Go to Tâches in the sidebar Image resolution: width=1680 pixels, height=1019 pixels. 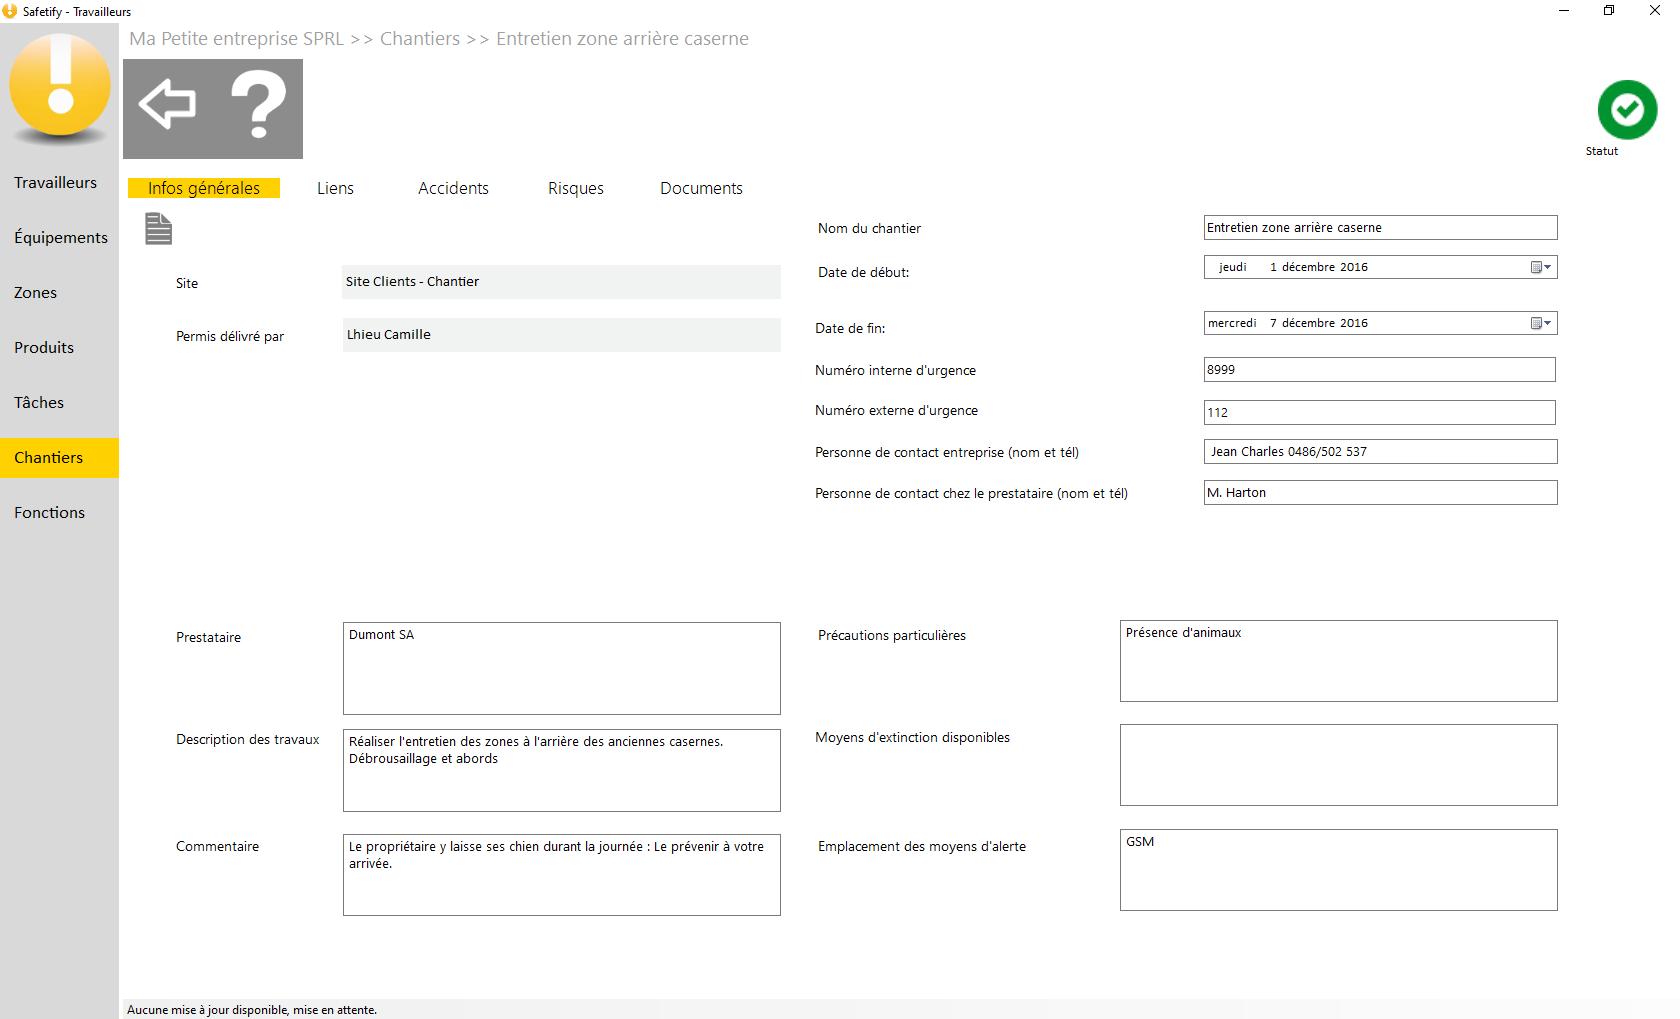click(x=59, y=402)
